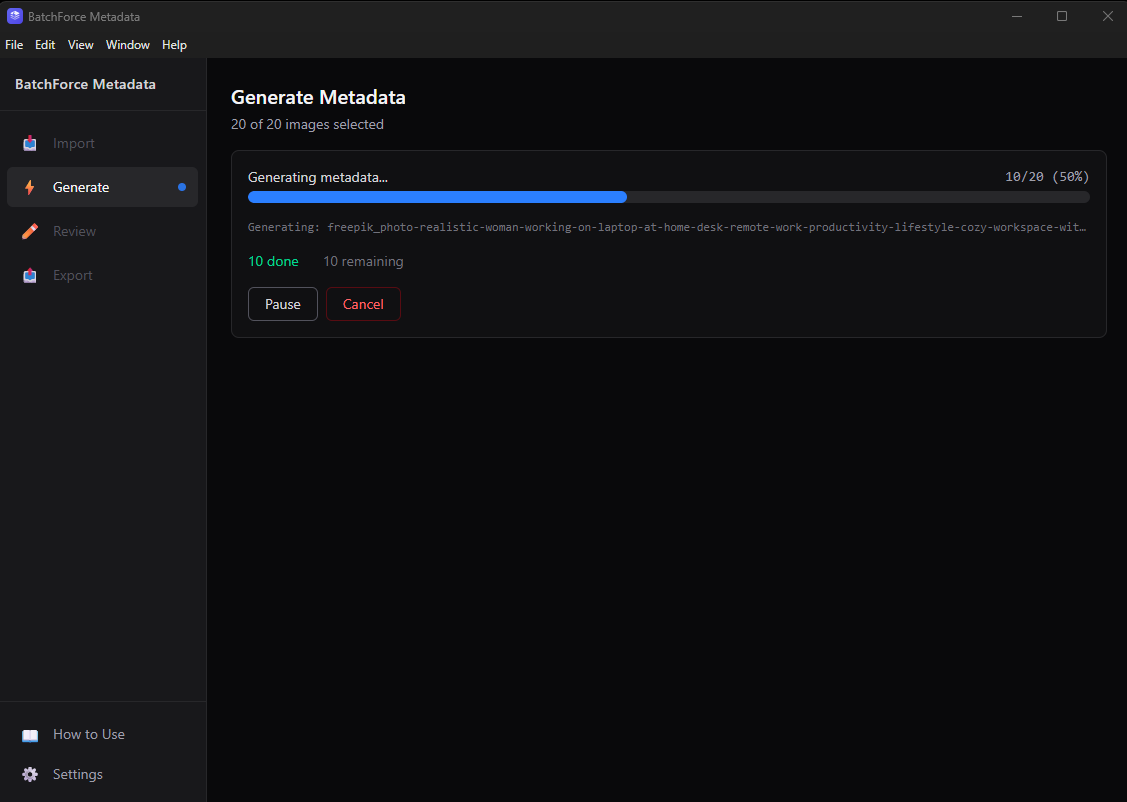This screenshot has height=802, width=1127.
Task: Click the 10 remaining label
Action: pos(363,261)
